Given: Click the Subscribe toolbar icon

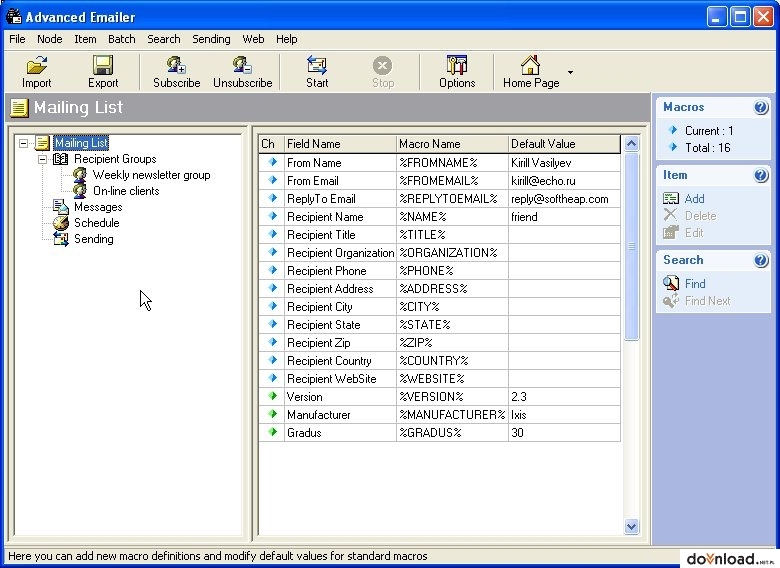Looking at the screenshot, I should click(176, 65).
